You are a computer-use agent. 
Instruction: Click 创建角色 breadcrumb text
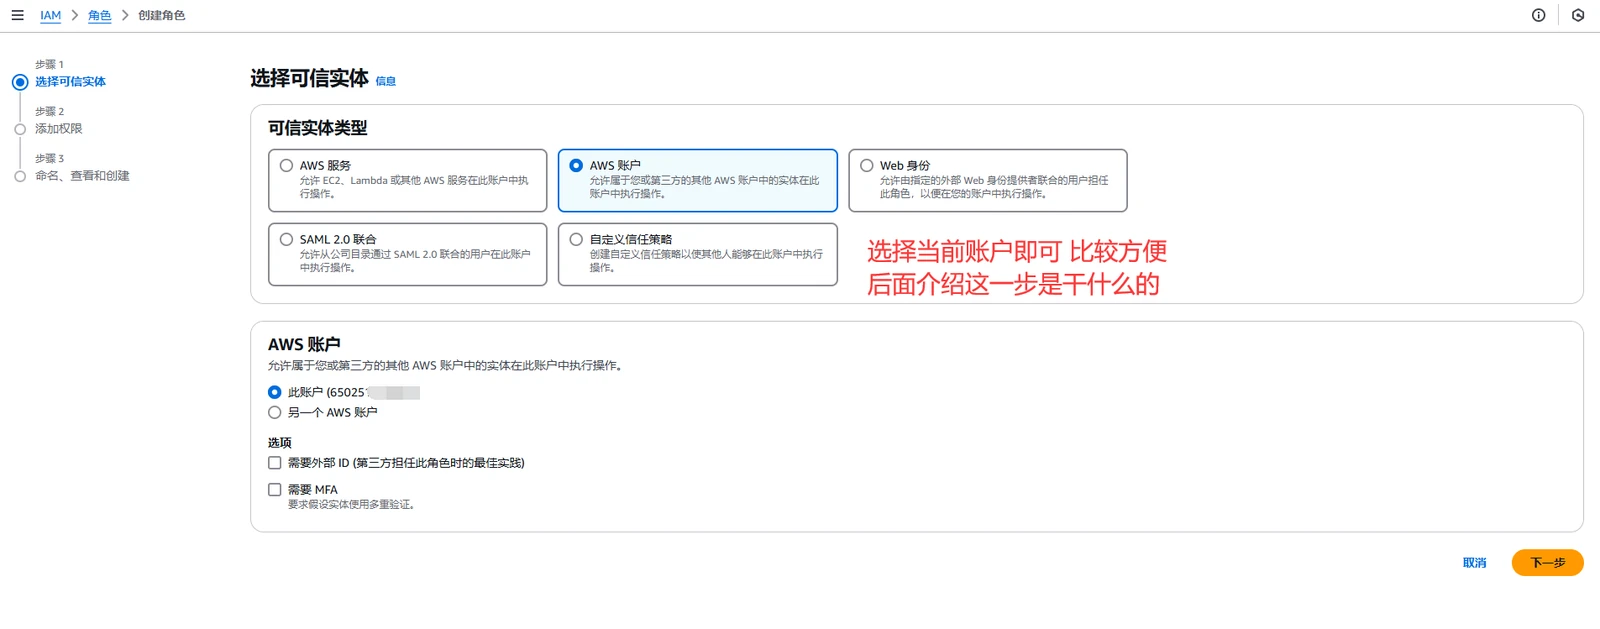pyautogui.click(x=161, y=16)
